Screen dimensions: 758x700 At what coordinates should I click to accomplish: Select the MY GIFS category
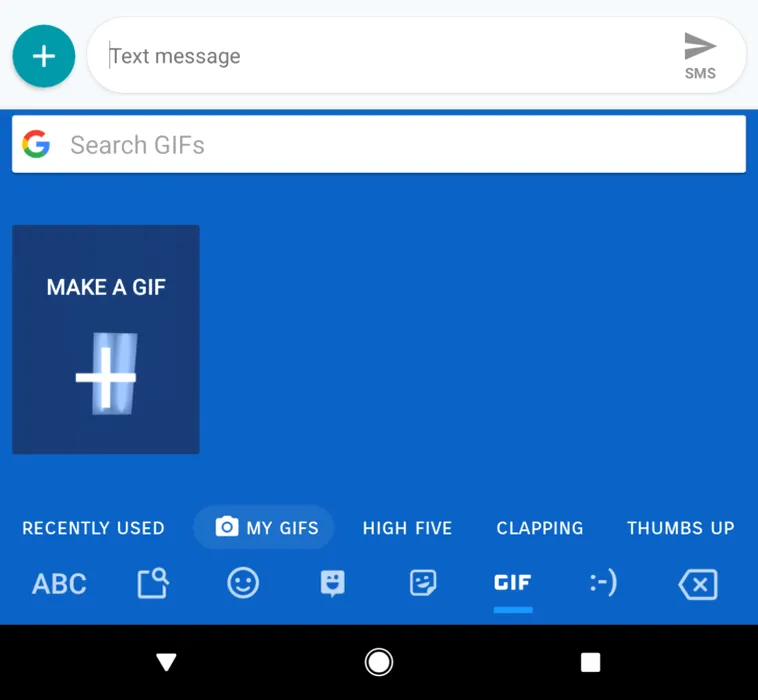click(x=264, y=527)
